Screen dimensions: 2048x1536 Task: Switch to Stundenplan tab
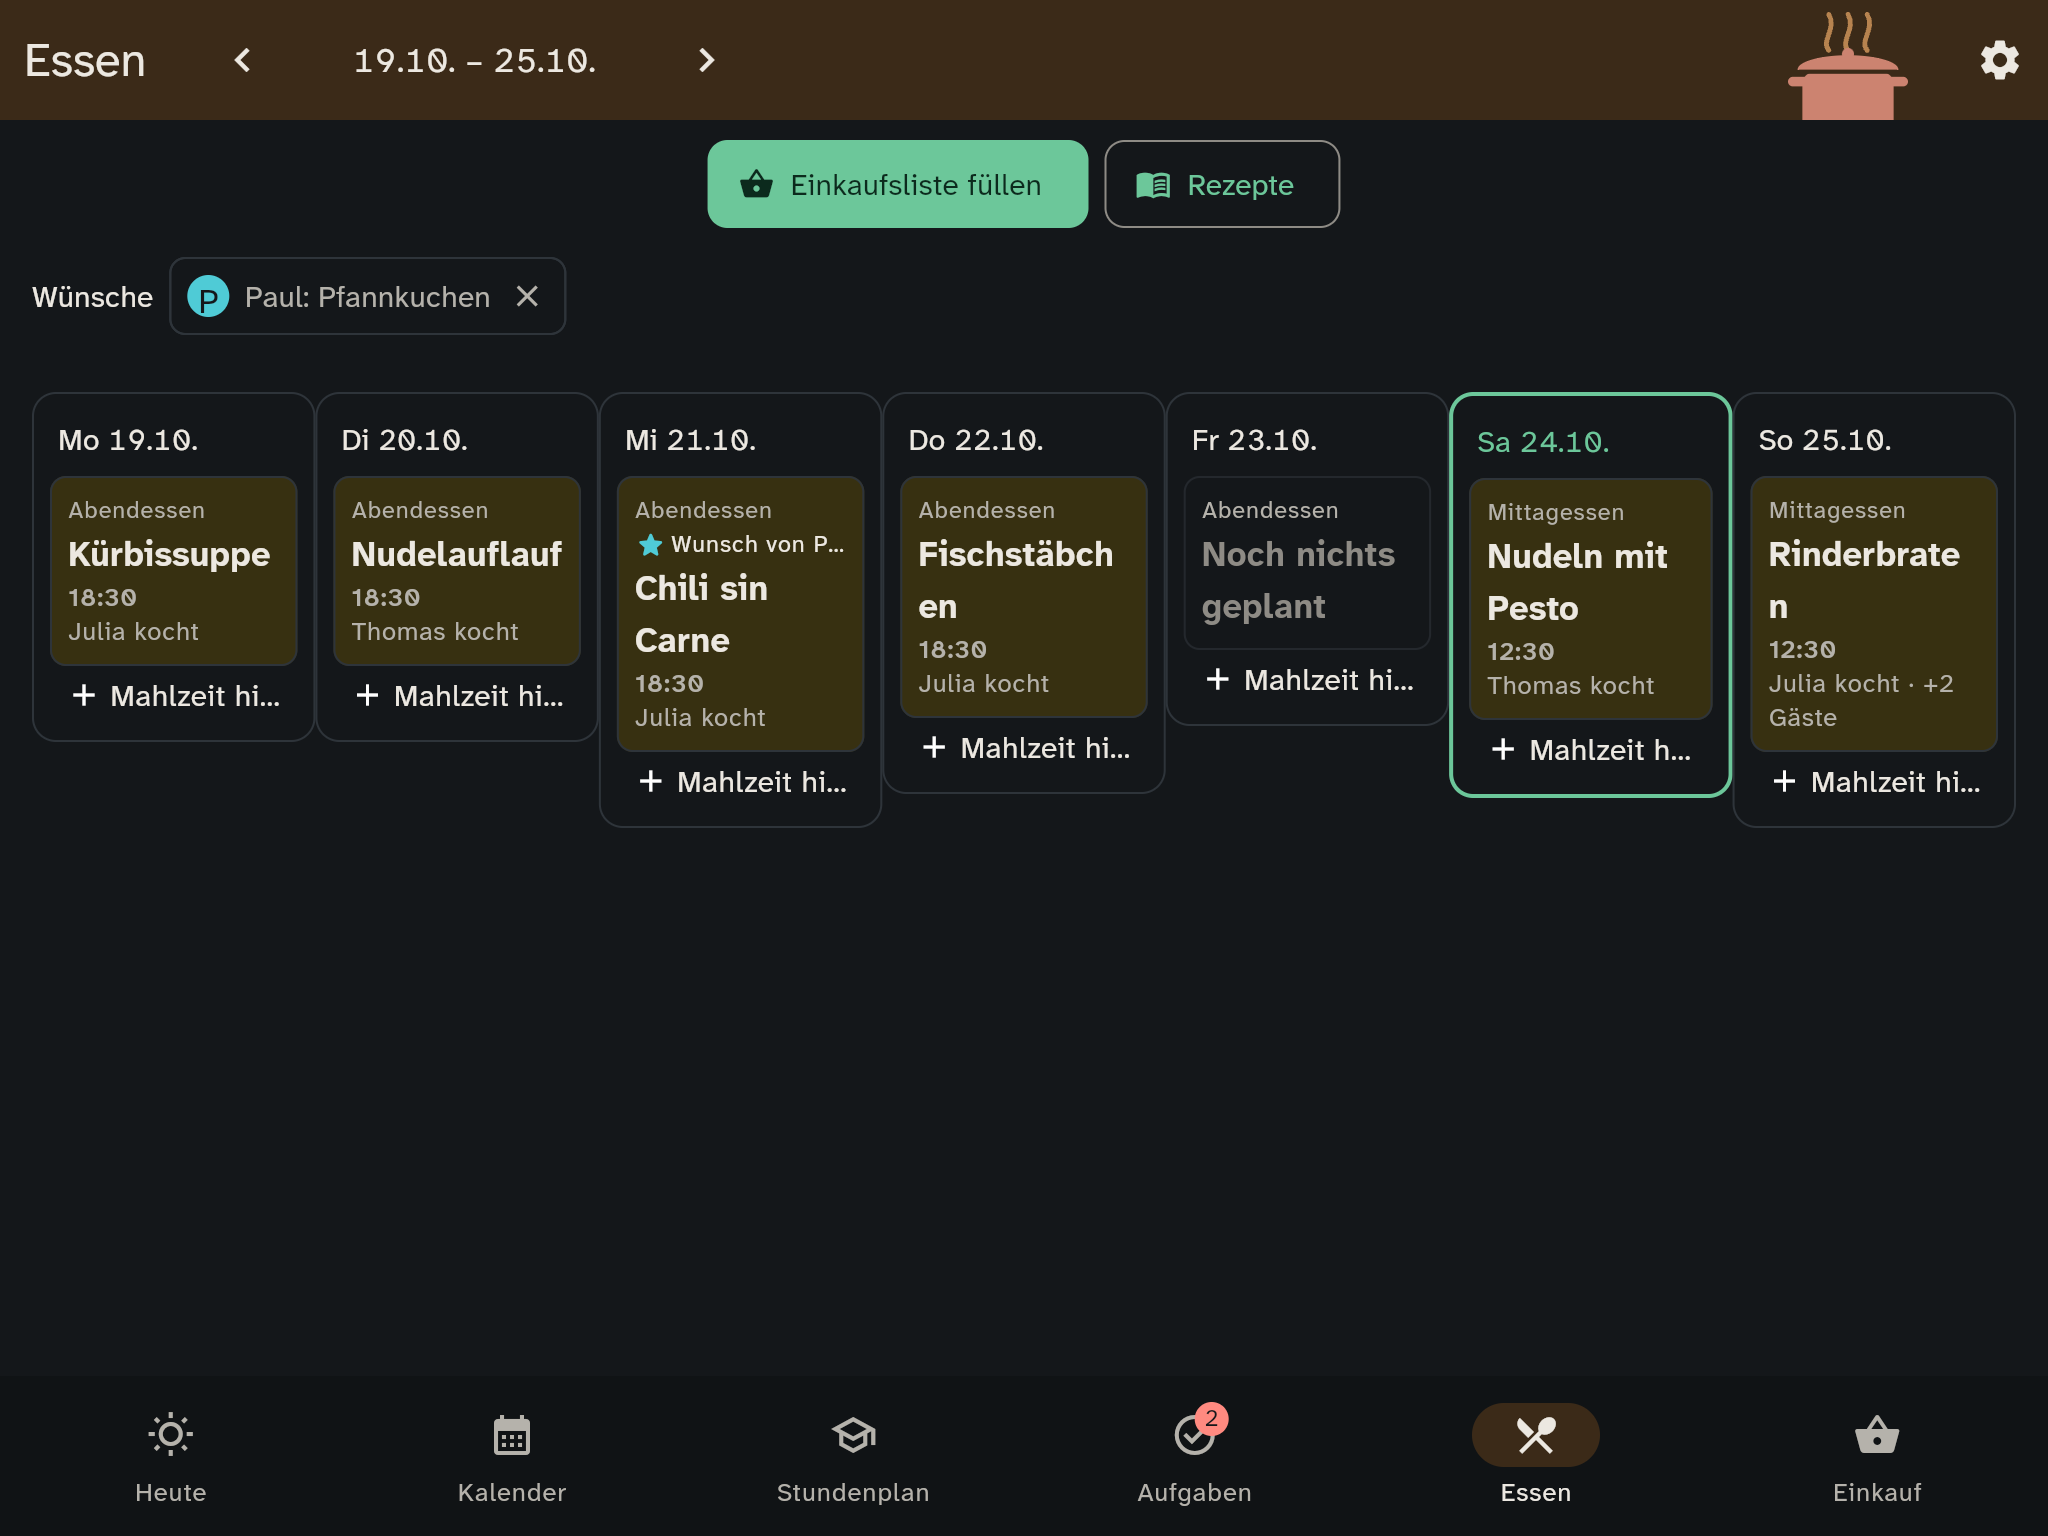pos(853,1456)
